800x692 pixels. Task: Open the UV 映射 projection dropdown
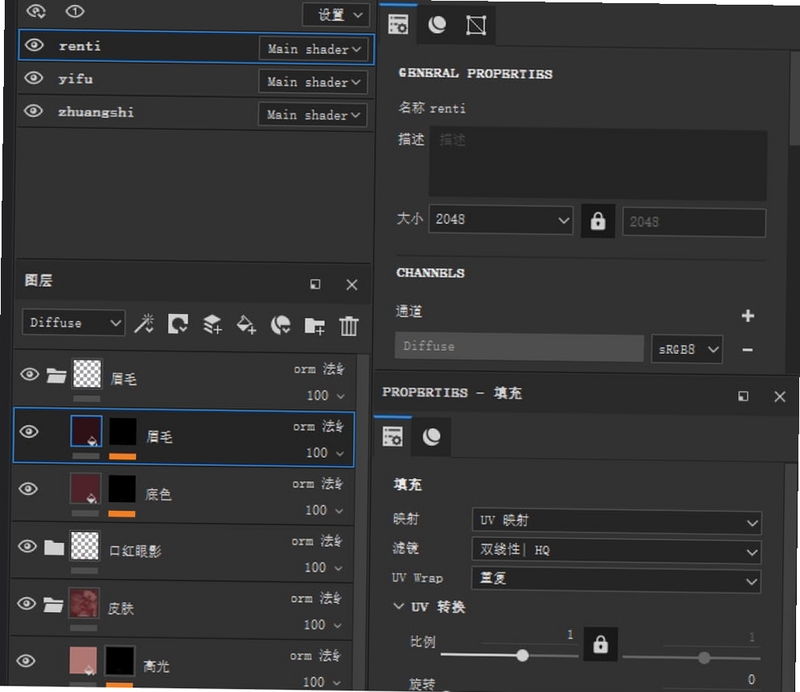(x=617, y=521)
